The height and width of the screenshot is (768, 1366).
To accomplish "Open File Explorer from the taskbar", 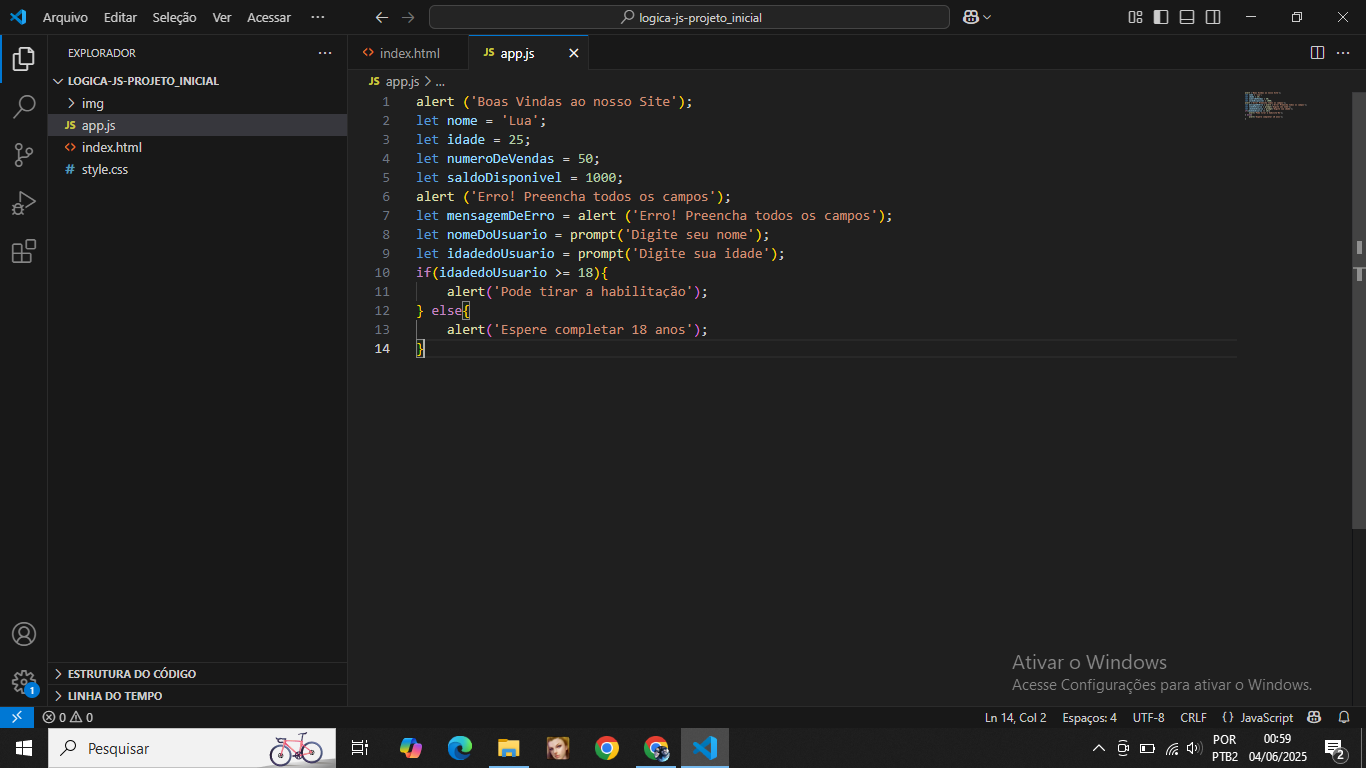I will click(x=509, y=747).
